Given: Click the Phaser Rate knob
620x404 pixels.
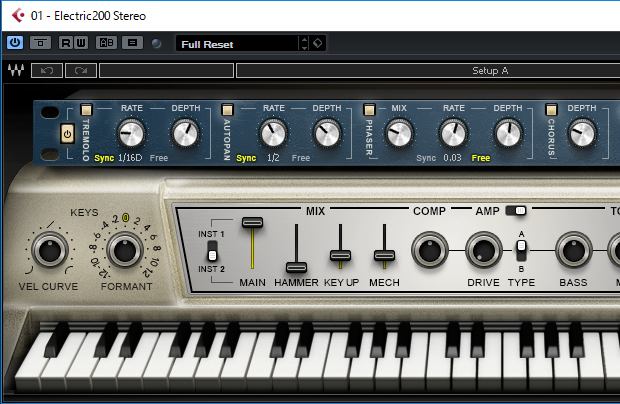Looking at the screenshot, I should coord(453,134).
